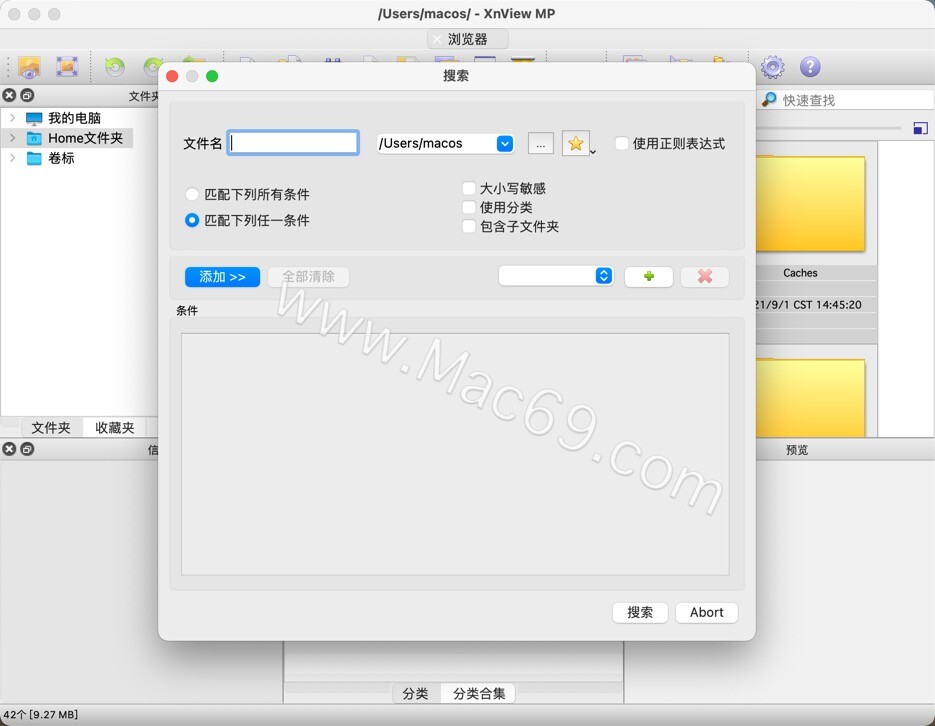The image size is (935, 726).
Task: Open the XnView MP settings gear icon
Action: point(772,66)
